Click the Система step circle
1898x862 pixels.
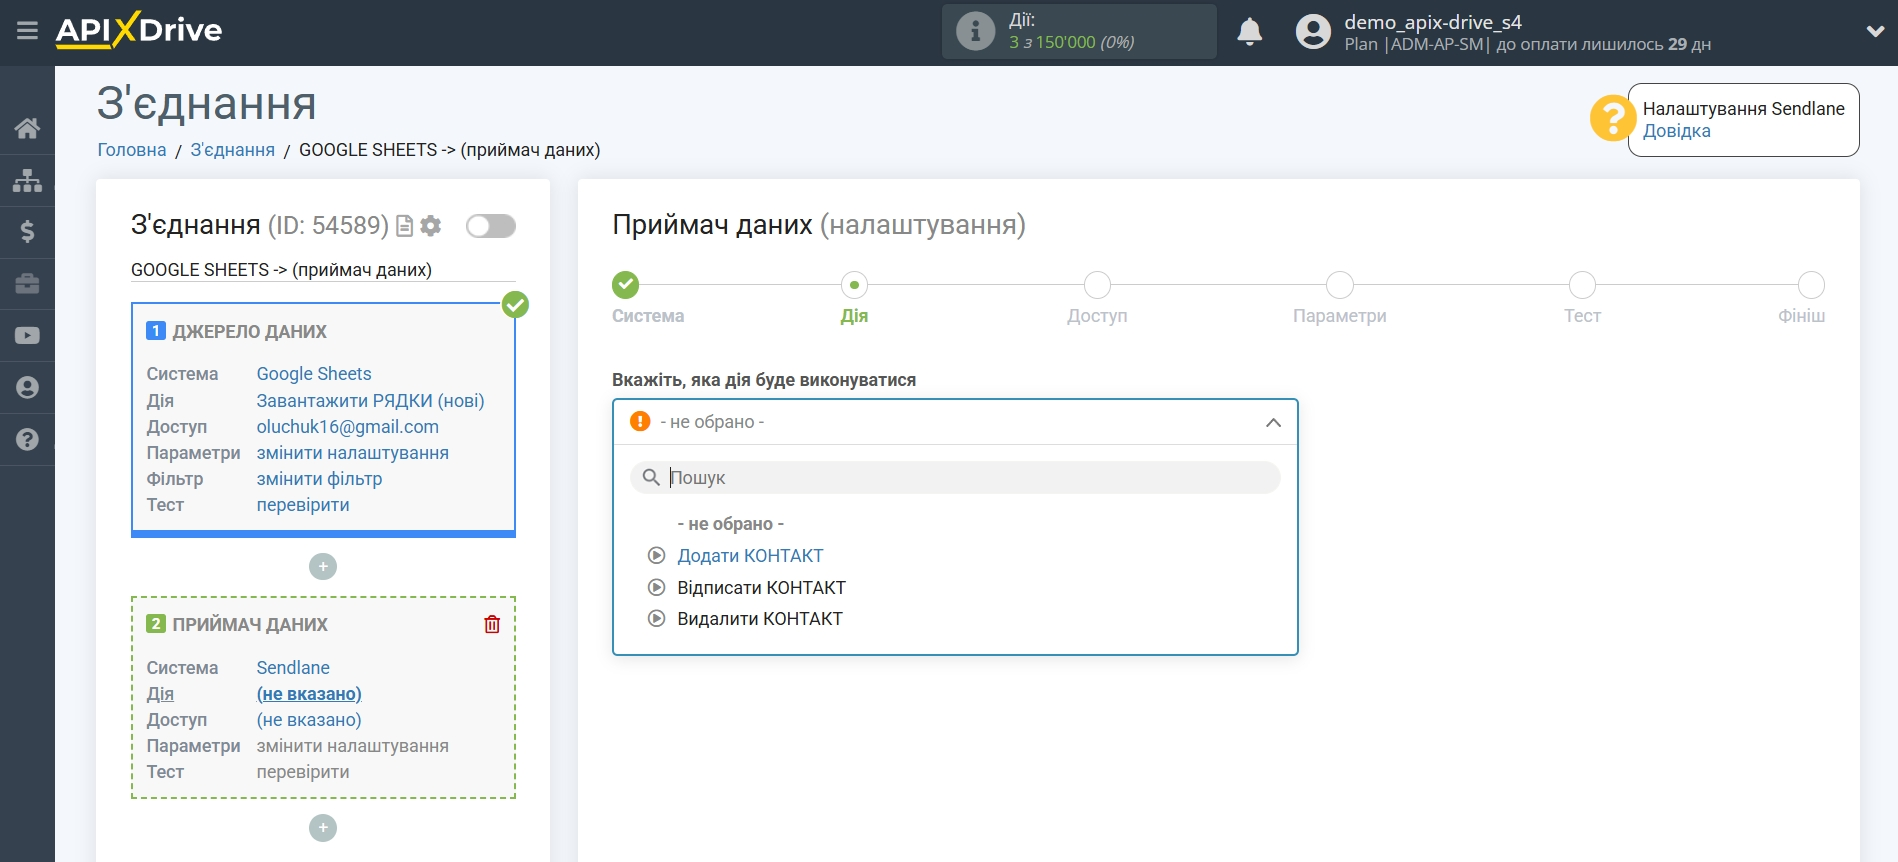[625, 285]
